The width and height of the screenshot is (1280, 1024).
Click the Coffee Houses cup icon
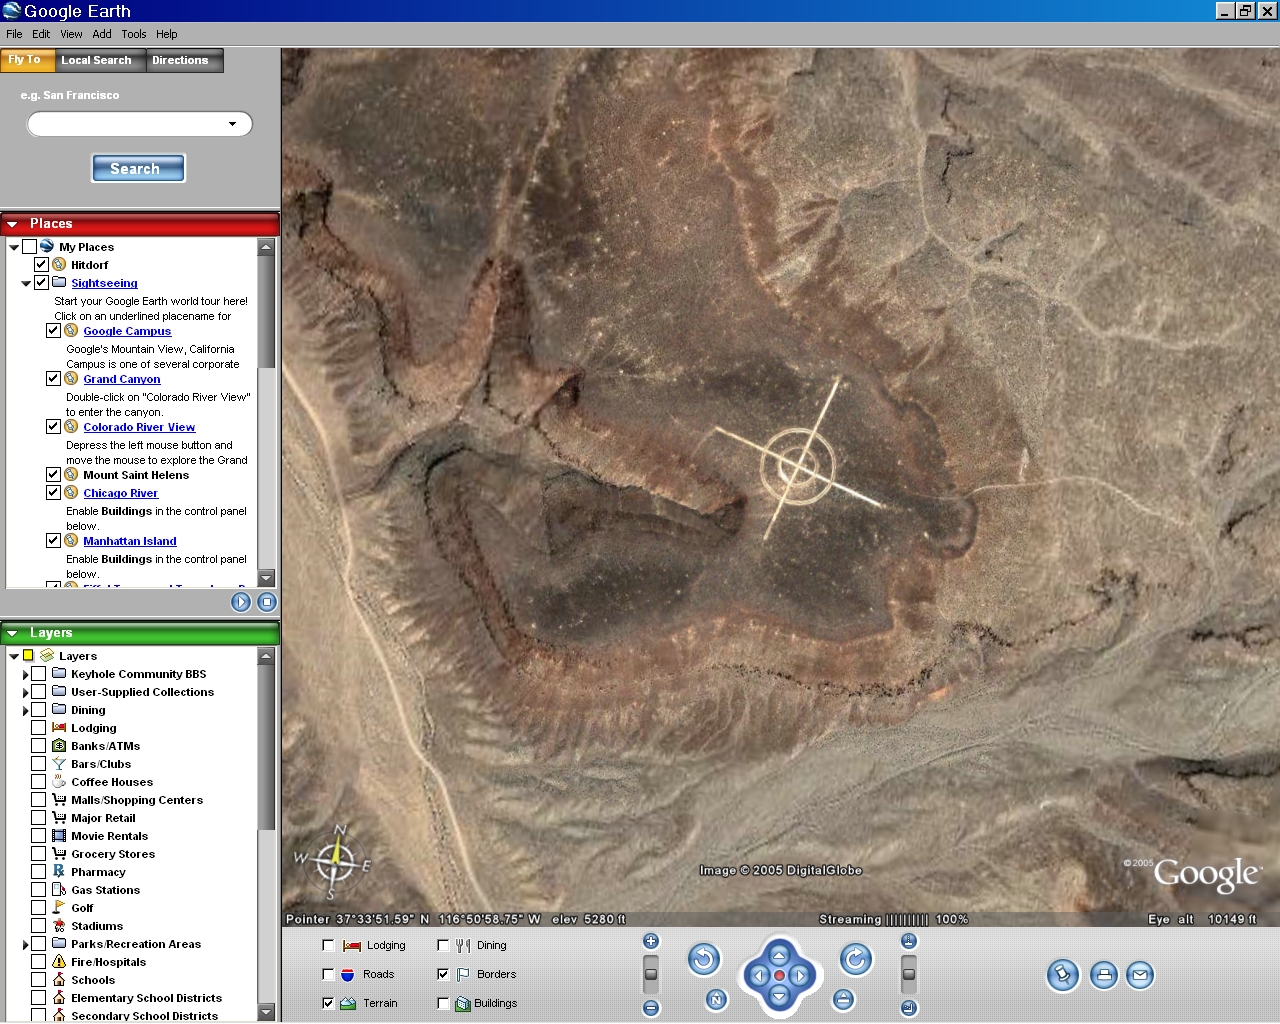click(x=59, y=782)
